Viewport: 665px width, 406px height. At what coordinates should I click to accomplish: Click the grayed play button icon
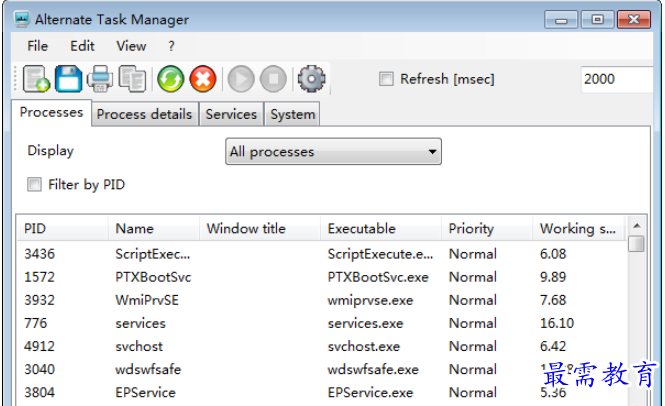coord(241,79)
